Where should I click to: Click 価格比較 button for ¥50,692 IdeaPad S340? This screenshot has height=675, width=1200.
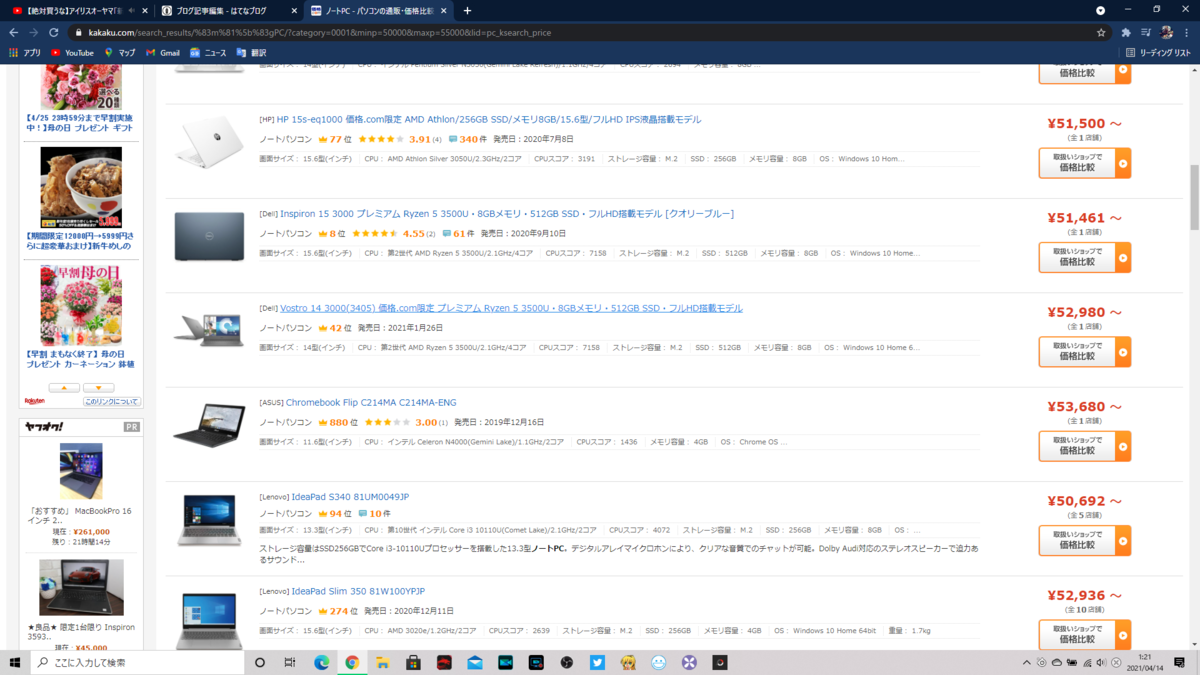point(1084,541)
